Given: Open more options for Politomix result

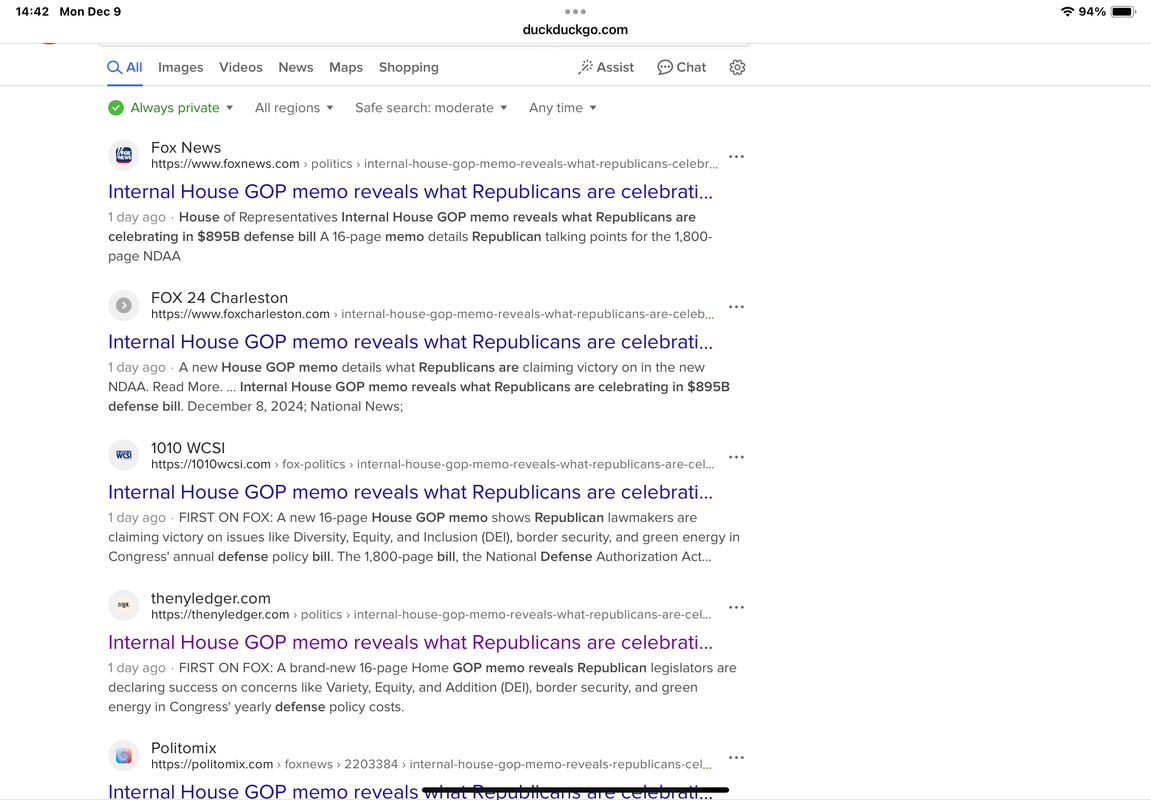Looking at the screenshot, I should [x=736, y=757].
